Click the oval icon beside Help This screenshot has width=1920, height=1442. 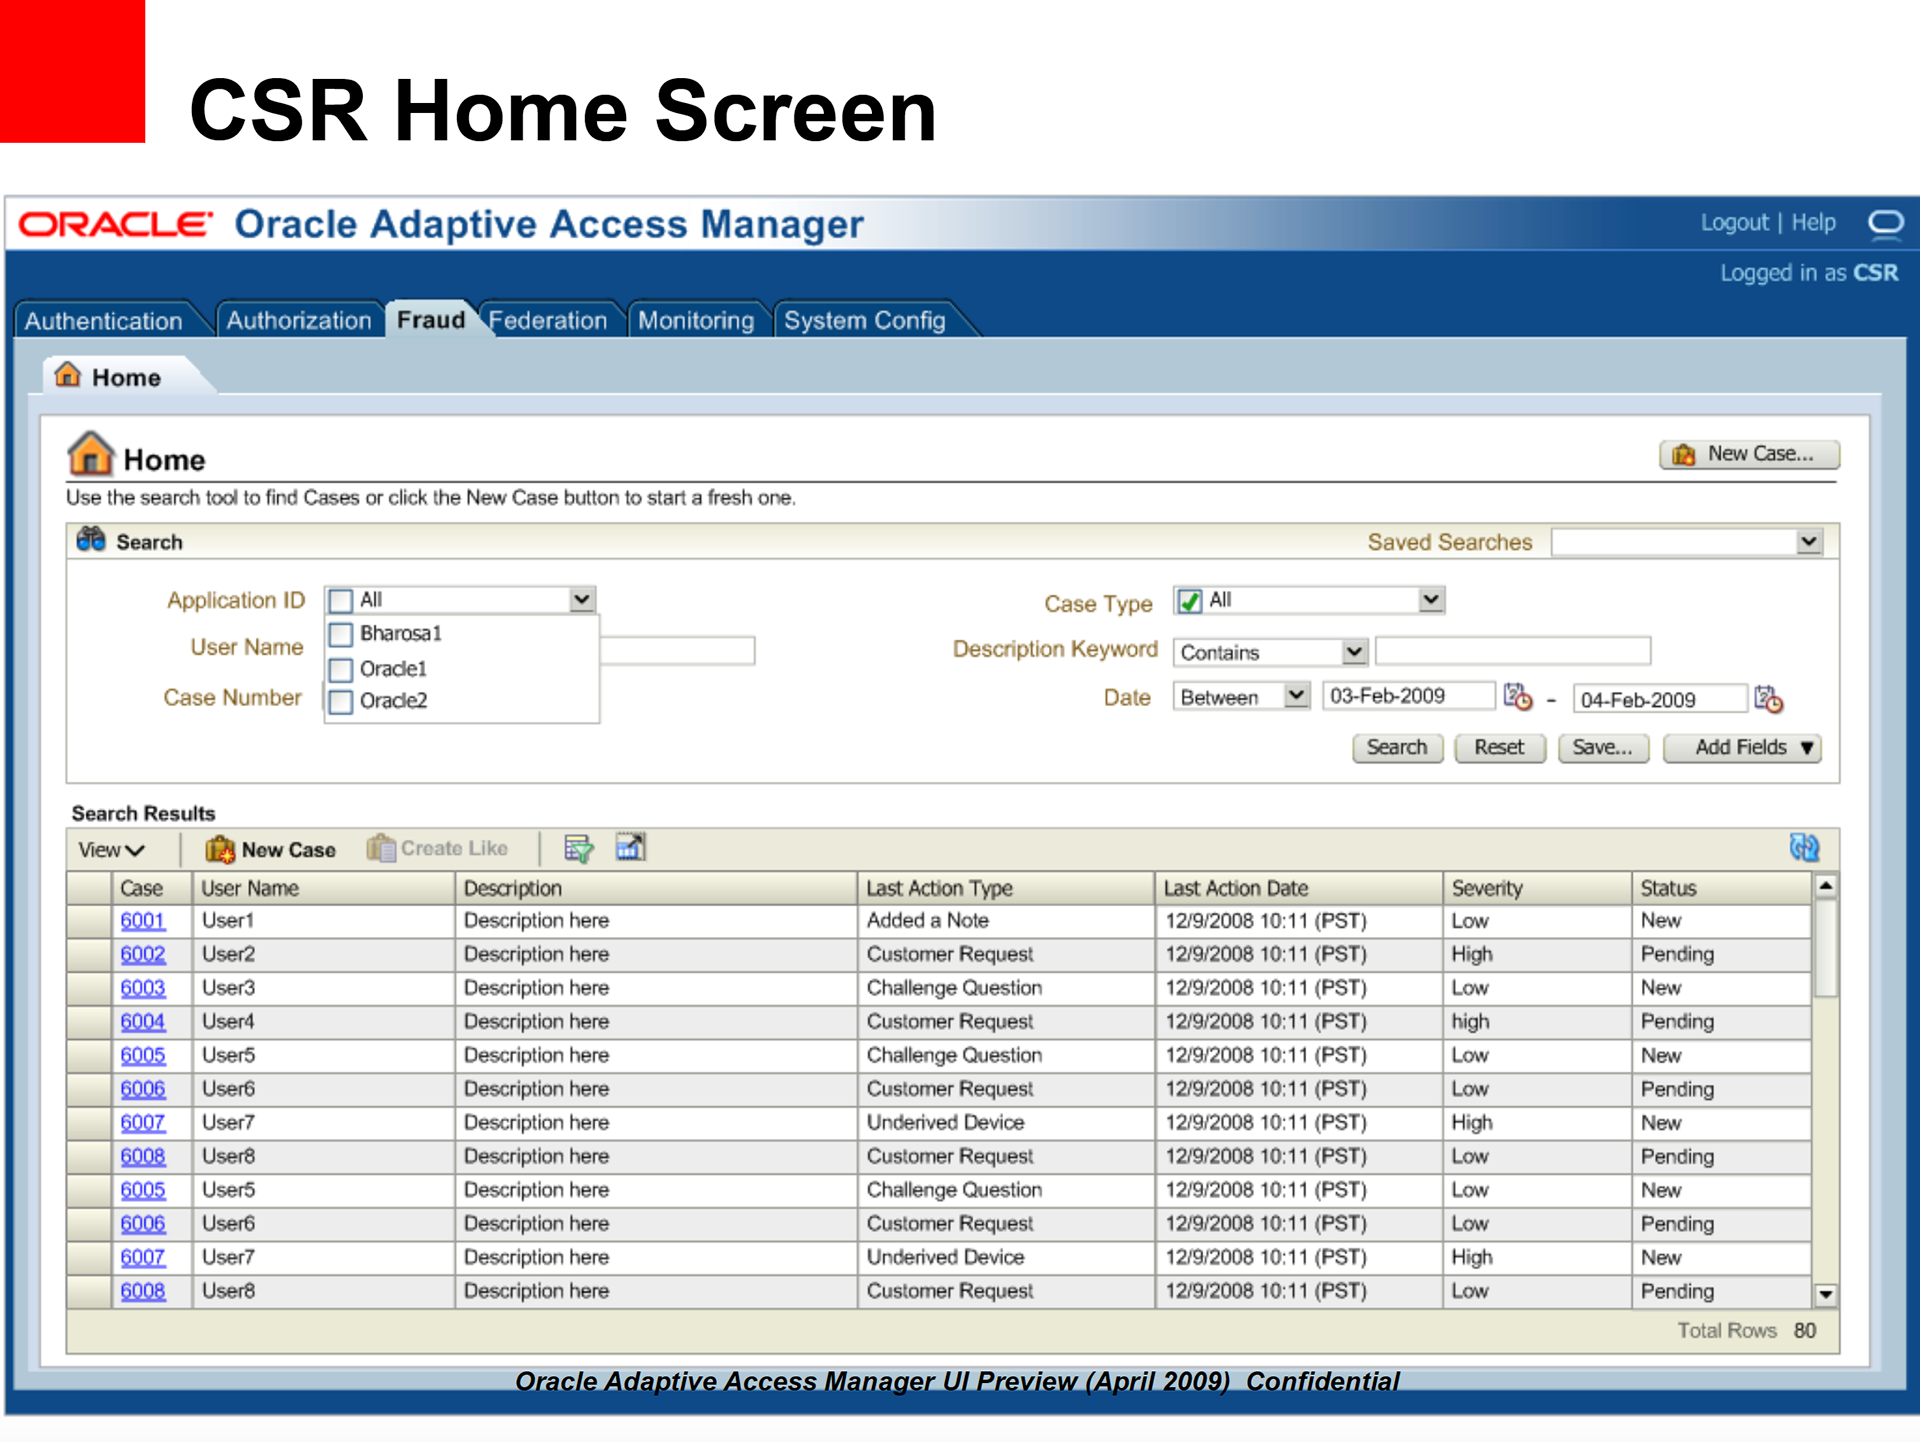click(1885, 222)
